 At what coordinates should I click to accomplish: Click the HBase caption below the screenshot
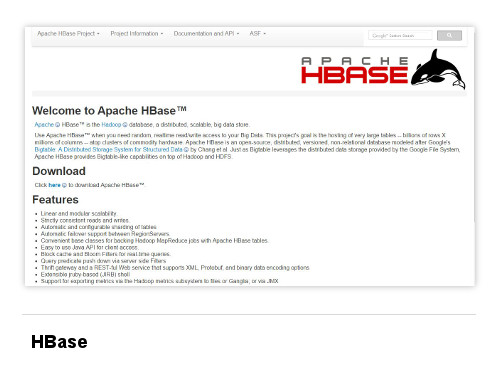click(x=59, y=342)
